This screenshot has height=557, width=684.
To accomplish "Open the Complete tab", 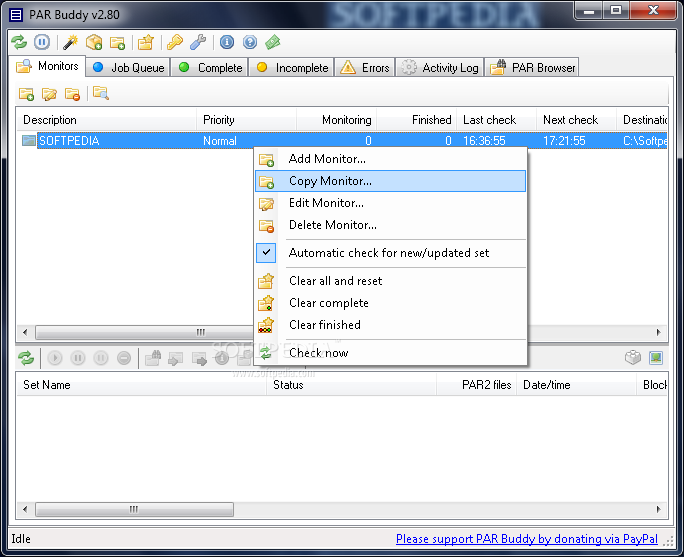I will pos(210,68).
